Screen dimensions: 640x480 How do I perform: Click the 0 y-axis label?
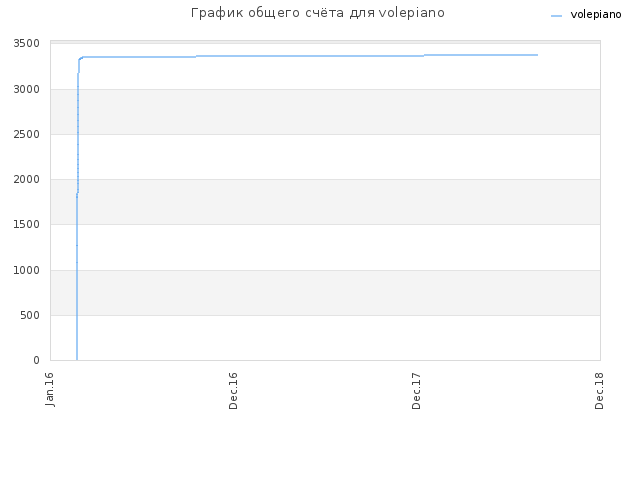click(36, 360)
